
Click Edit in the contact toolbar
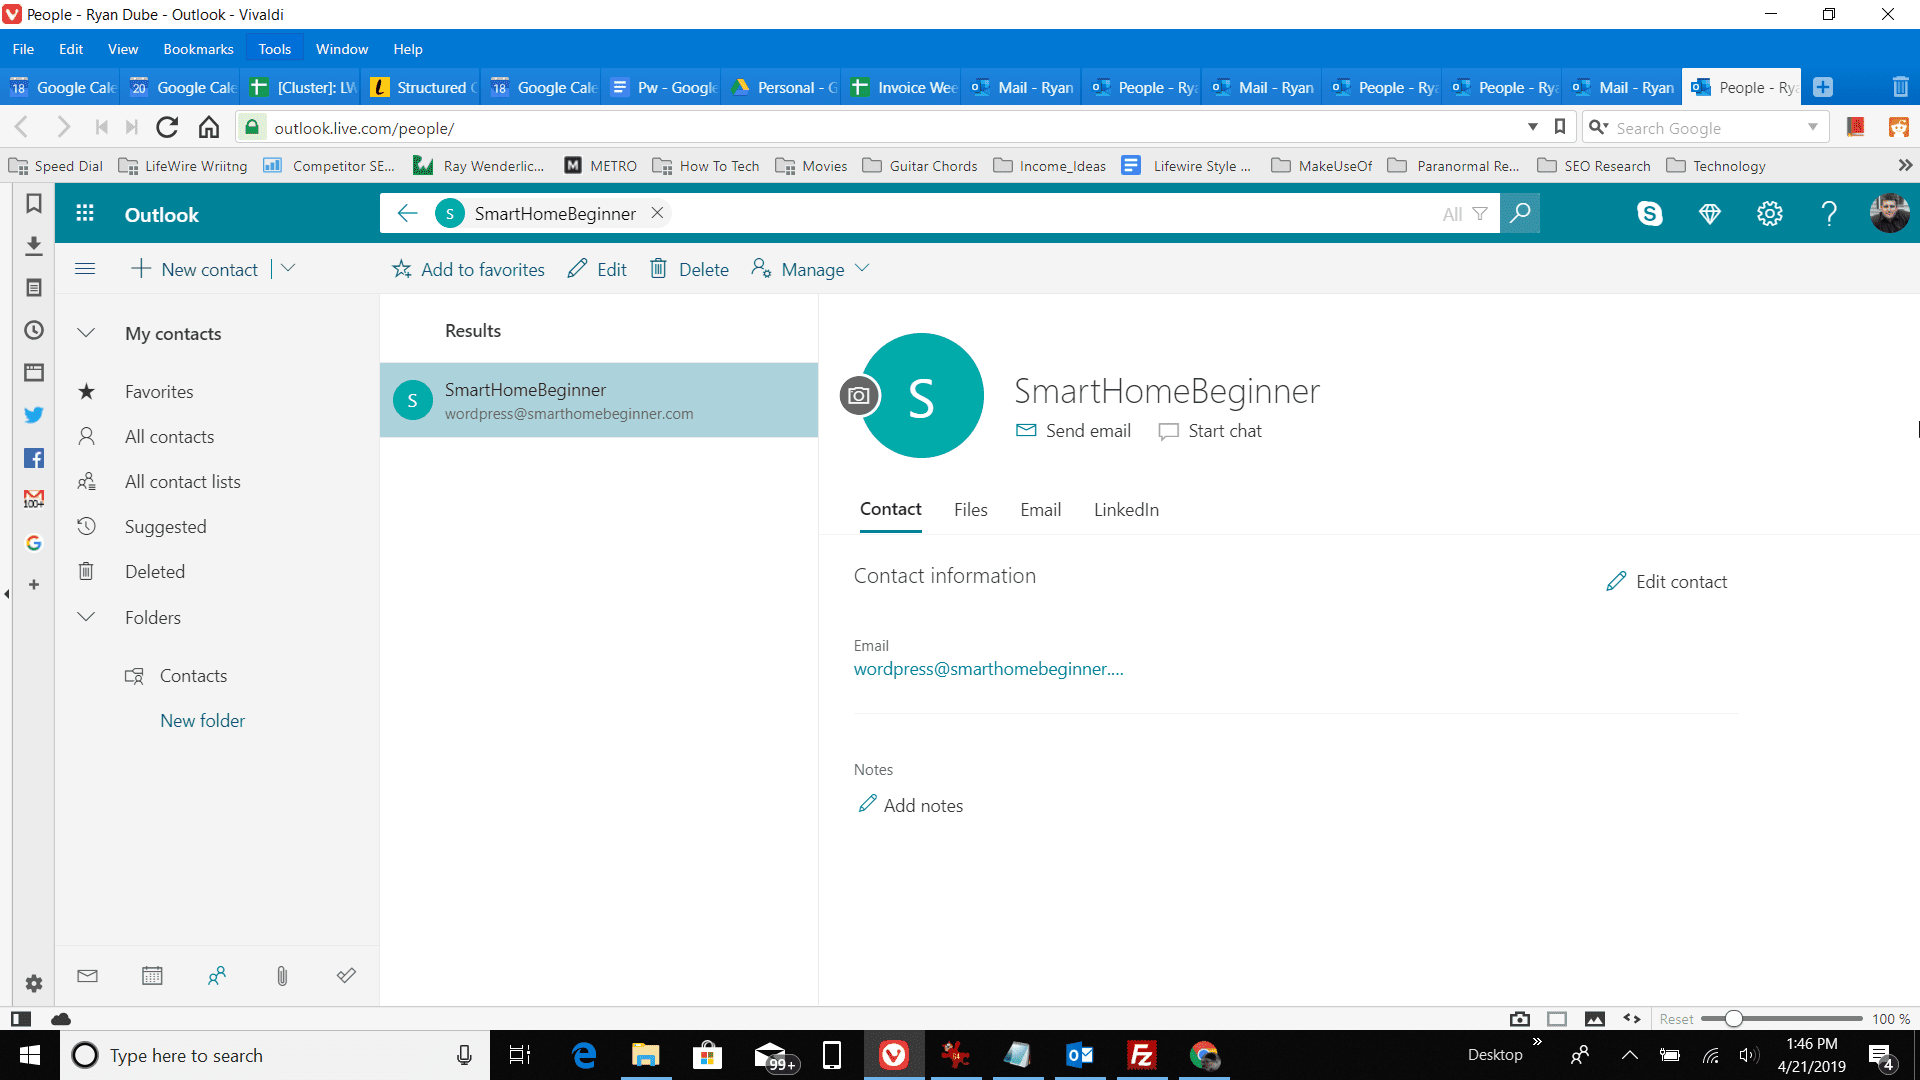click(x=597, y=269)
